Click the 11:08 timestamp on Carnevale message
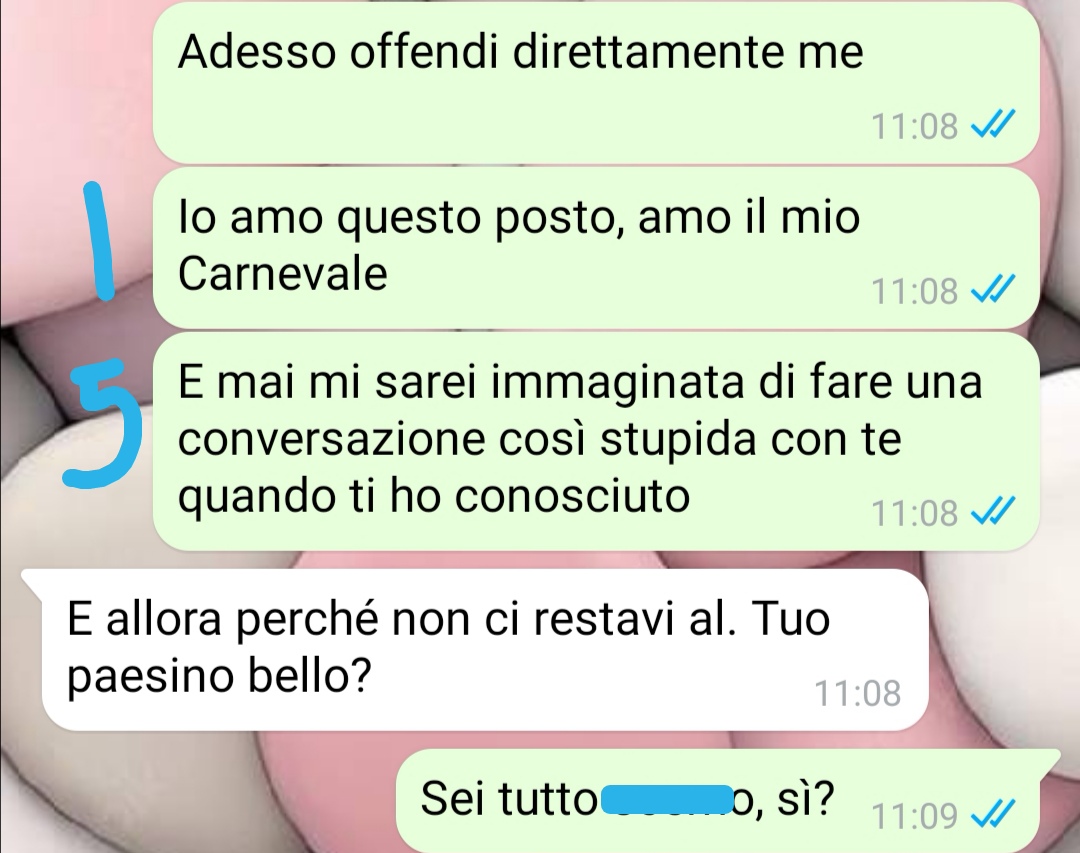1080x853 pixels. point(914,290)
